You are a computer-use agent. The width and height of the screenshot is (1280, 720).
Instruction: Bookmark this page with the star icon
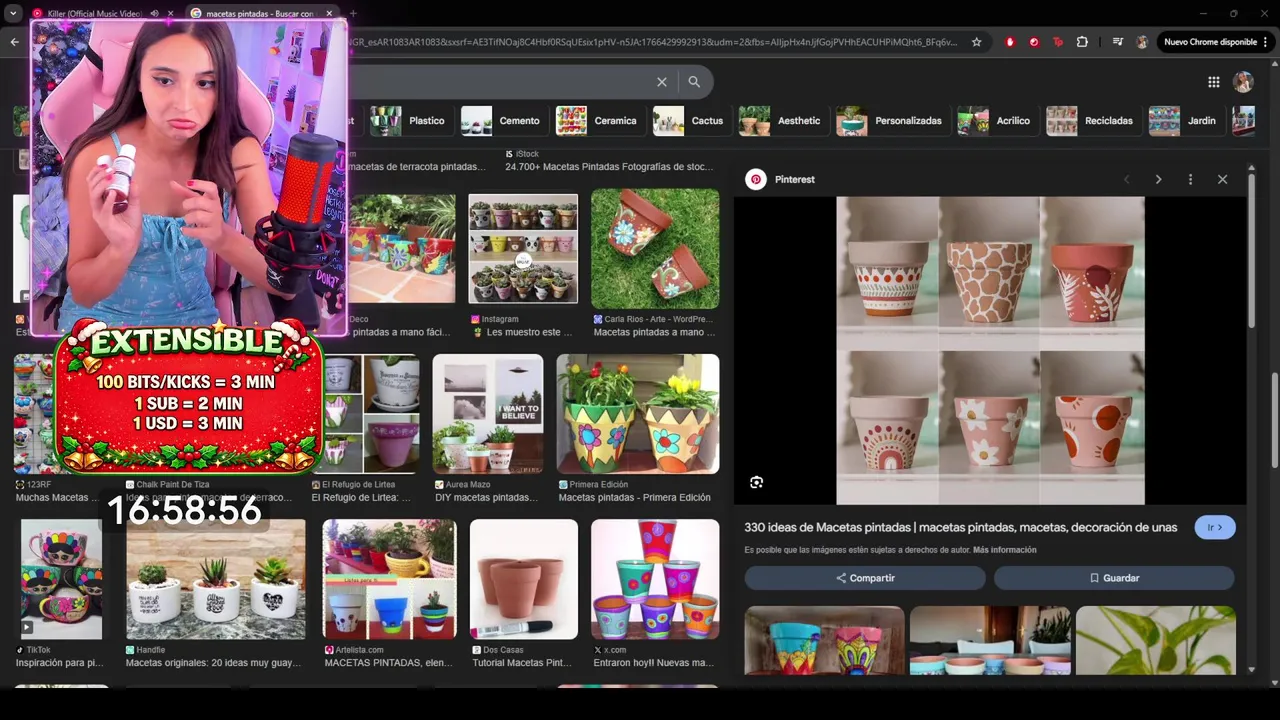(977, 42)
